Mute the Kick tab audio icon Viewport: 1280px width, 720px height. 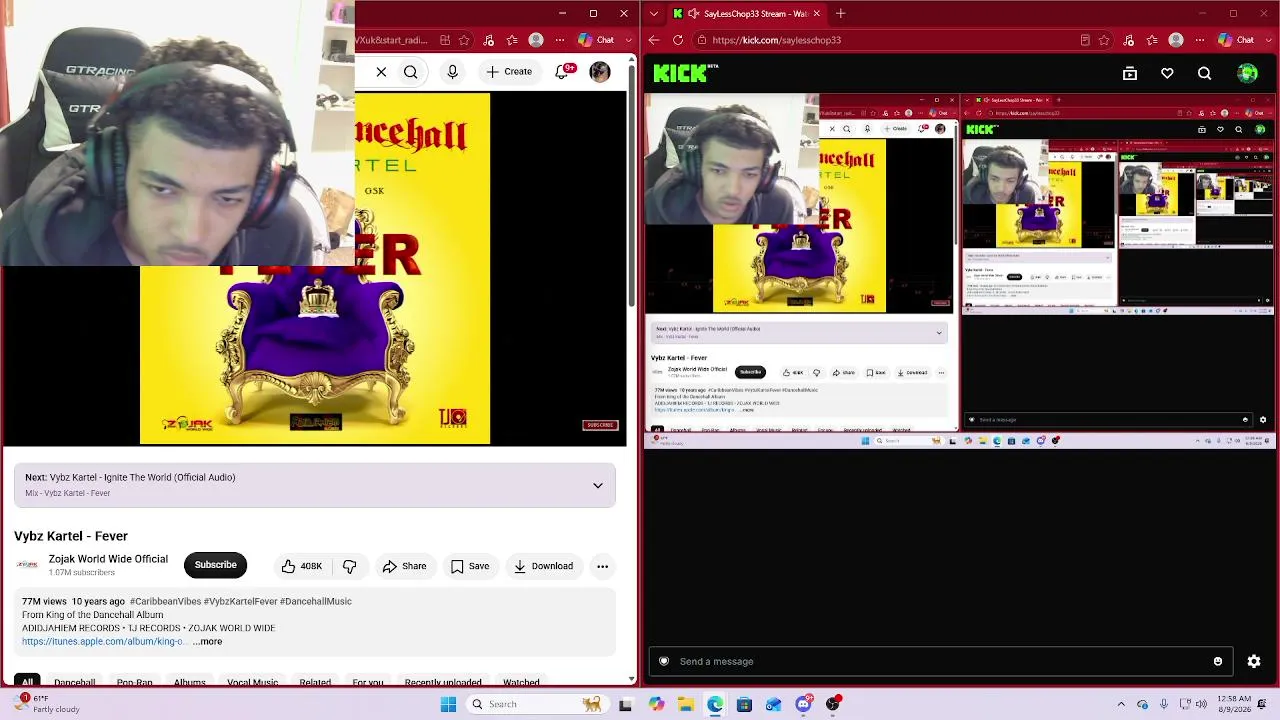point(694,14)
